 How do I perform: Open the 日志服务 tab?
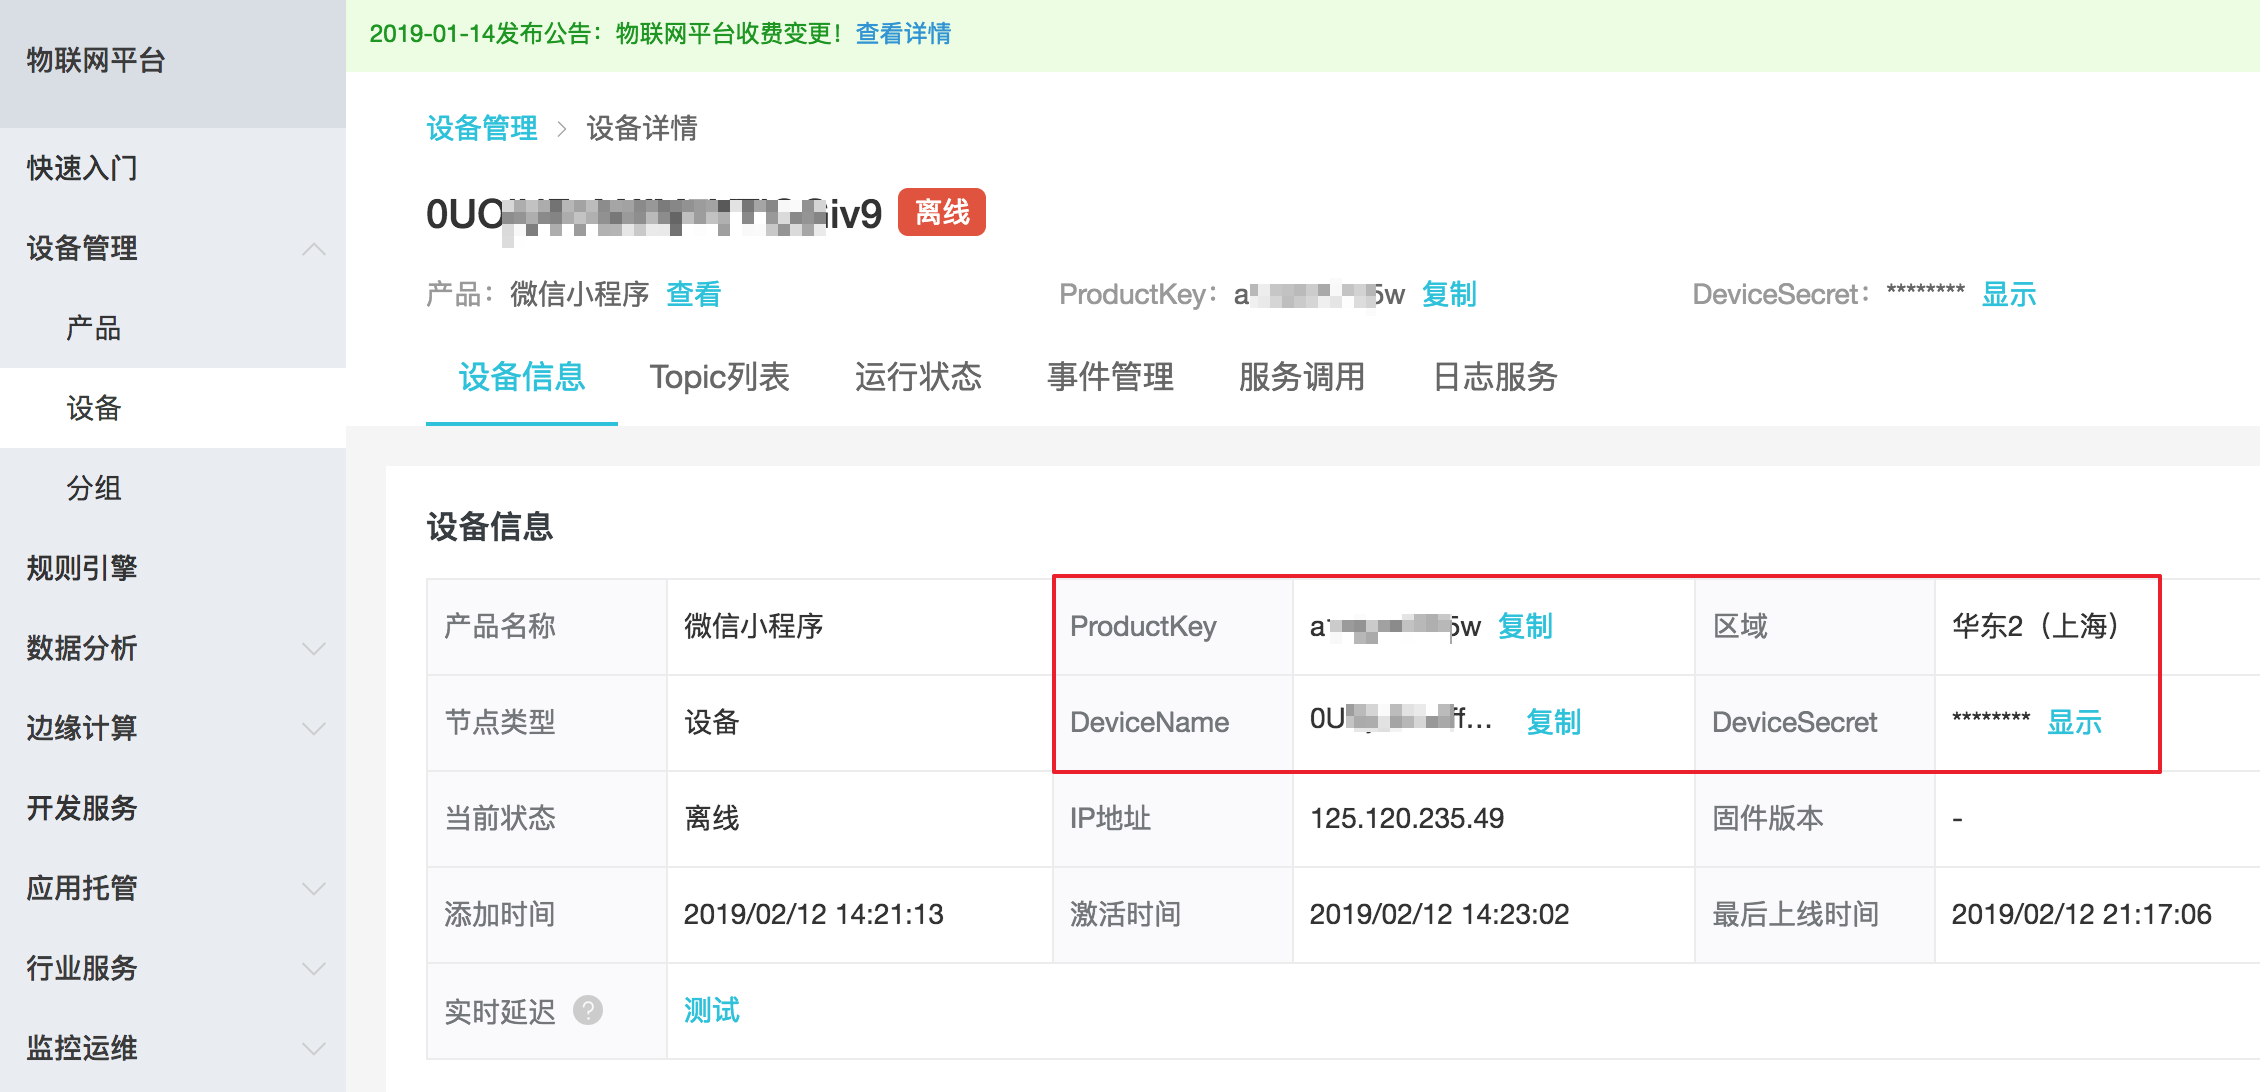[1494, 378]
